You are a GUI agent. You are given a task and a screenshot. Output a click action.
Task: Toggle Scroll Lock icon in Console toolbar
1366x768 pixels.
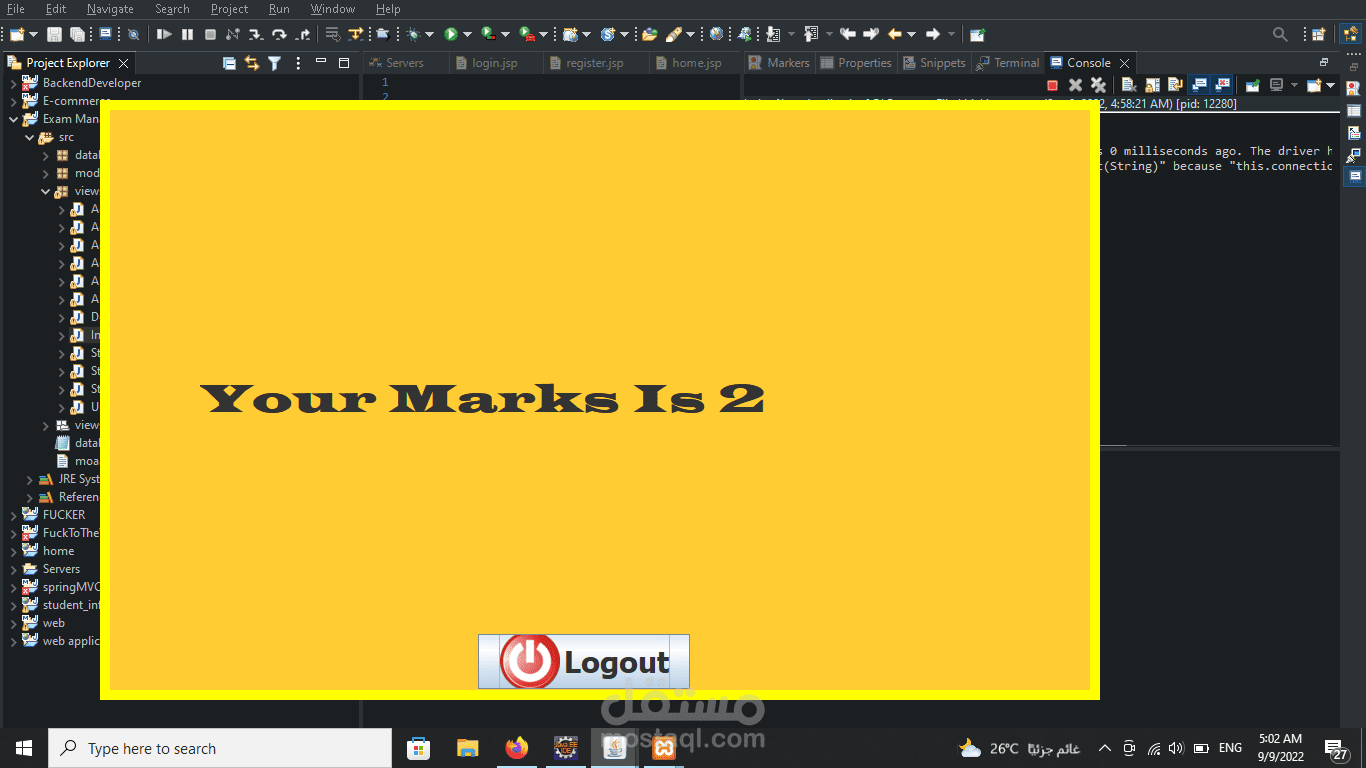pos(1152,86)
